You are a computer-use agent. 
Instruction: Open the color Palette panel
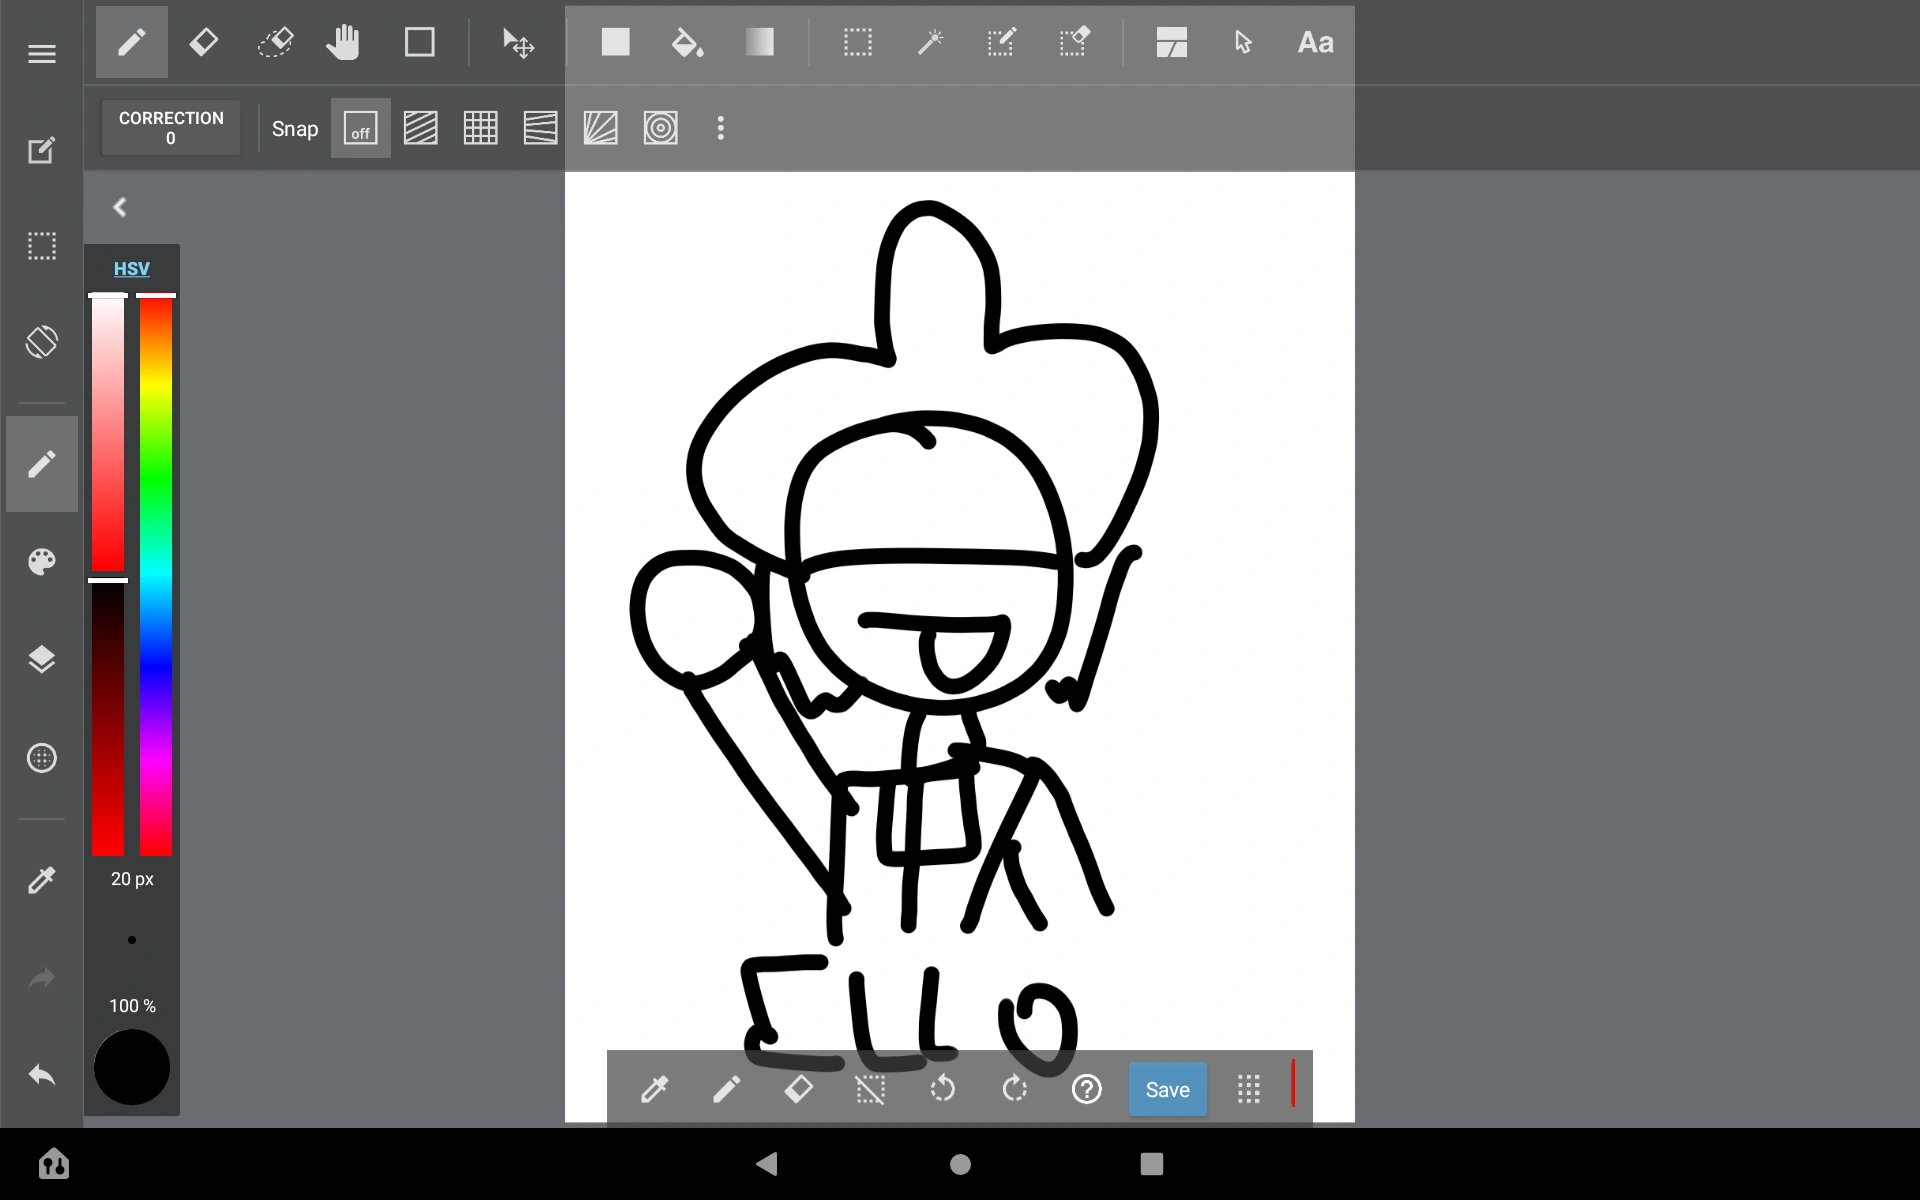pos(41,561)
